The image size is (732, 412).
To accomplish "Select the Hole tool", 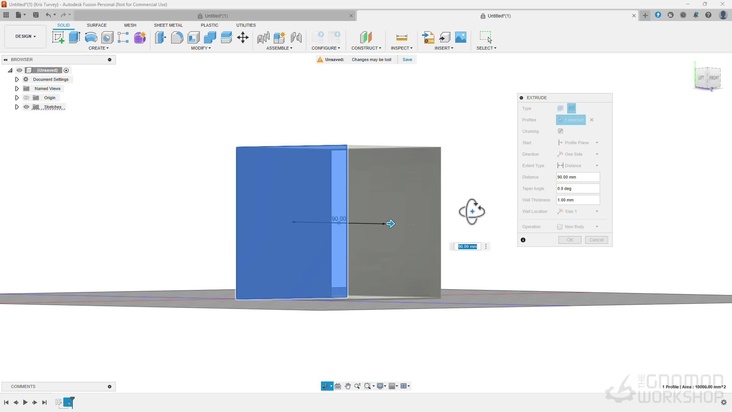I will coord(107,37).
